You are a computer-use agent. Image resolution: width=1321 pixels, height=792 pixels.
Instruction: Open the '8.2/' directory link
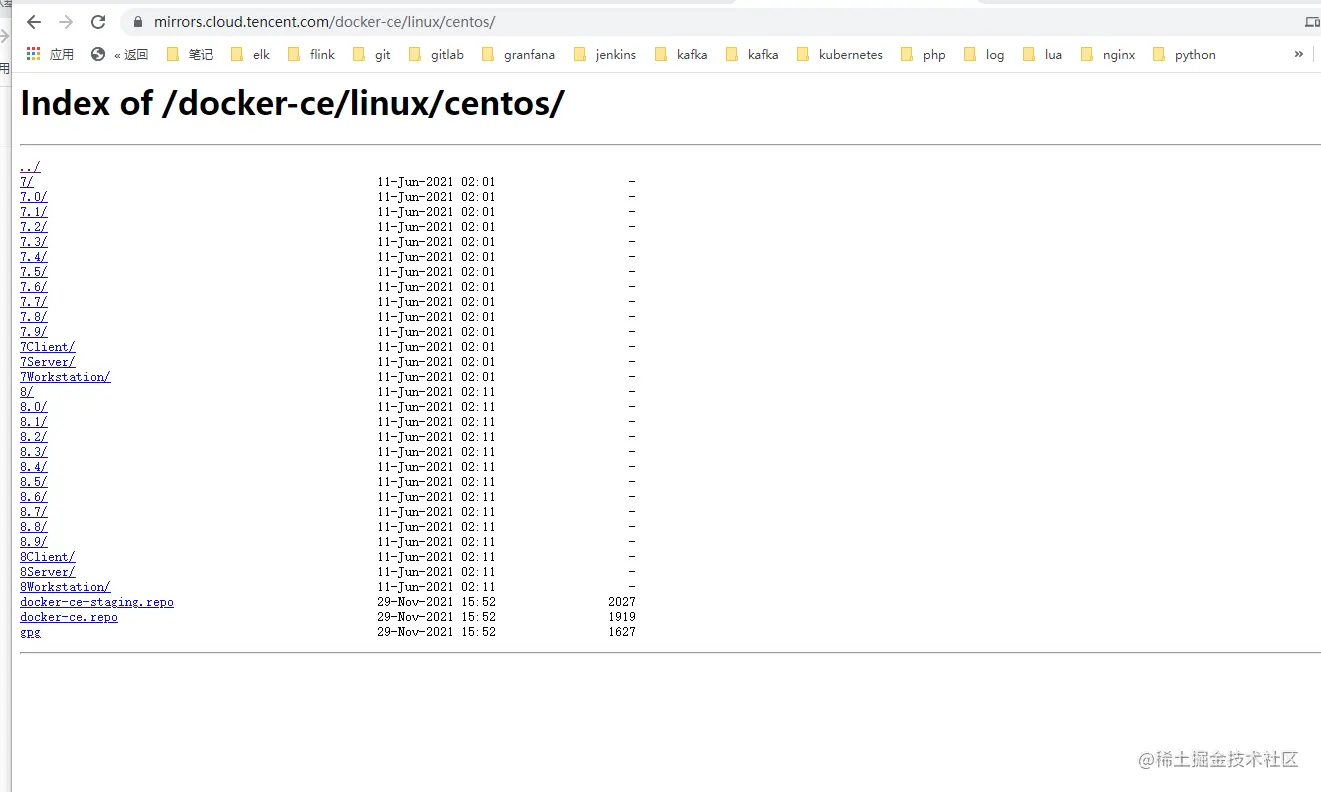coord(33,437)
